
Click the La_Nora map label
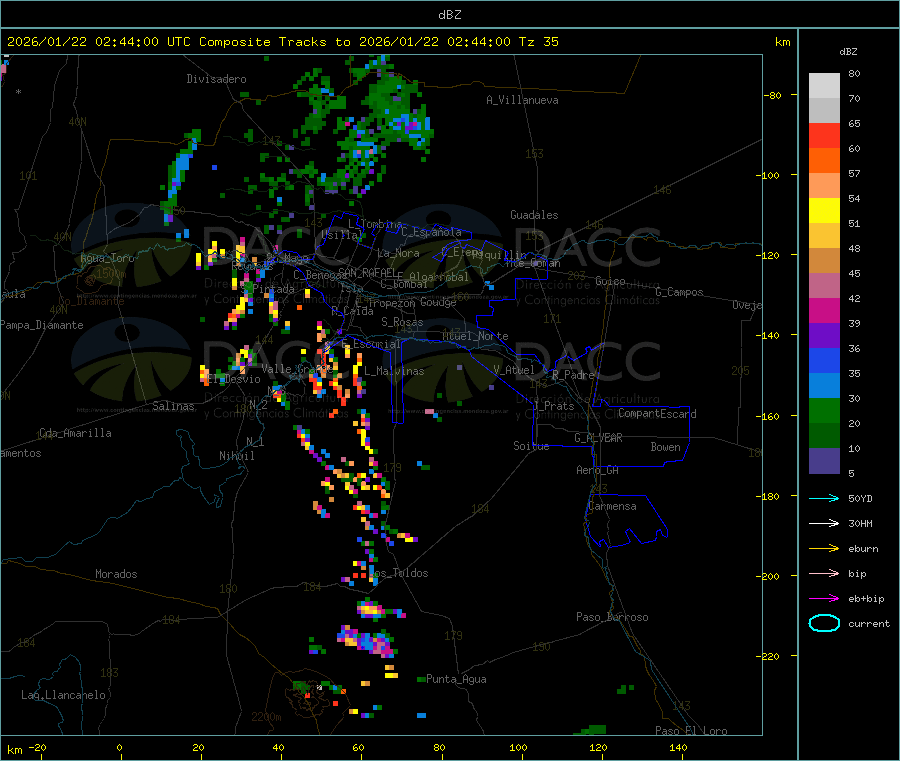(398, 253)
